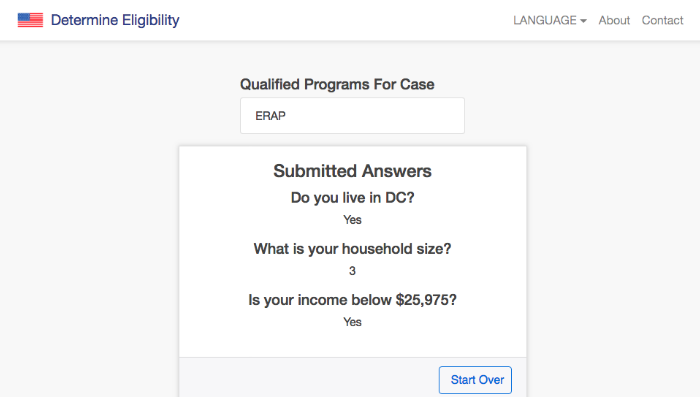The image size is (700, 397).
Task: Click the caret arrow beside LANGUAGE
Action: (x=583, y=21)
